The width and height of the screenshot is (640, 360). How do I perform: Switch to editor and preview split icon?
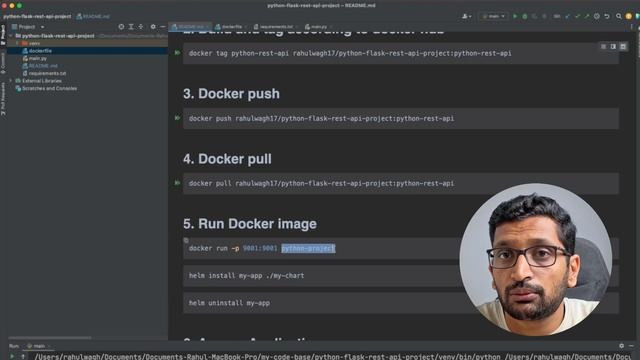click(x=613, y=47)
